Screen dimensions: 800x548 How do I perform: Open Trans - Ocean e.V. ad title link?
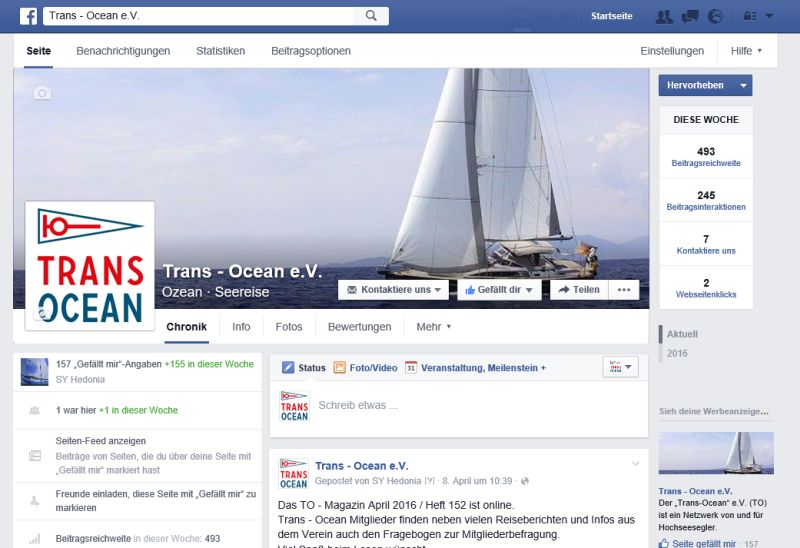(x=695, y=491)
